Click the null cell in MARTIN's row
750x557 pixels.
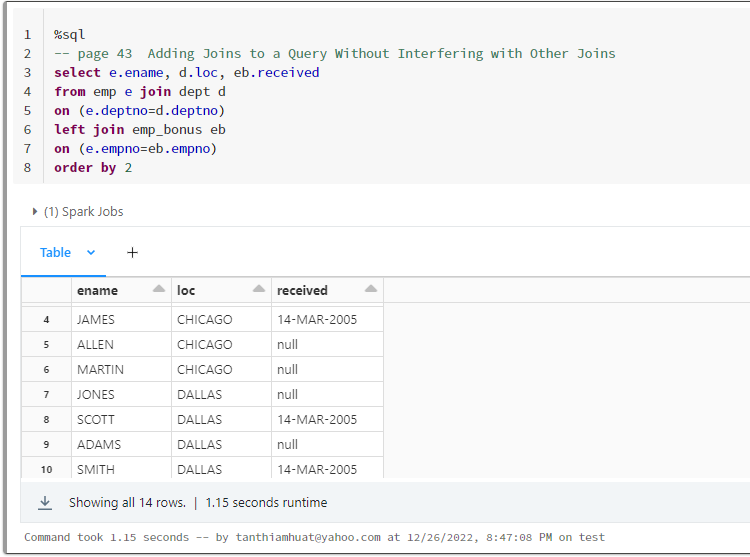tap(290, 370)
